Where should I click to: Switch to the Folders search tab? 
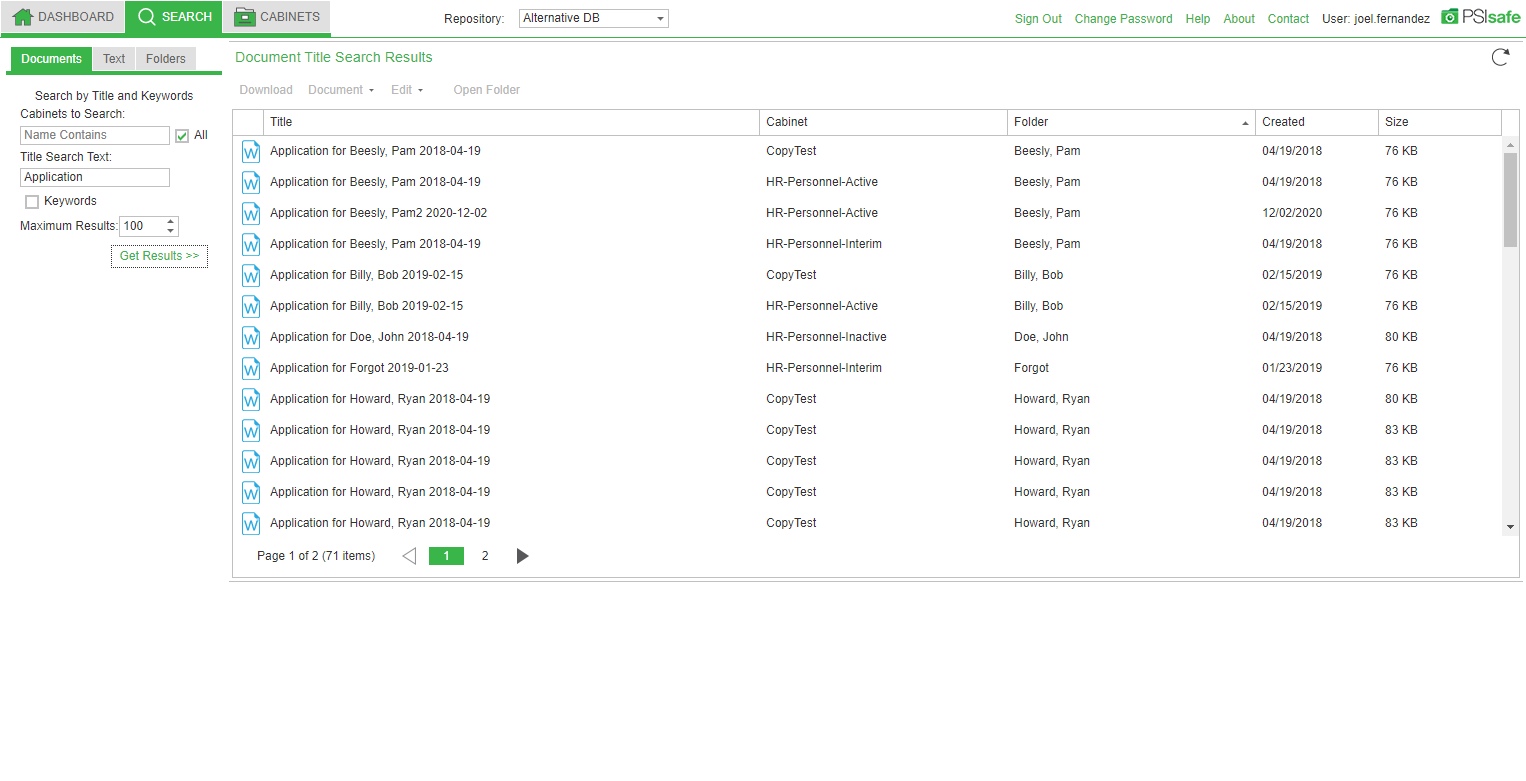pyautogui.click(x=166, y=59)
